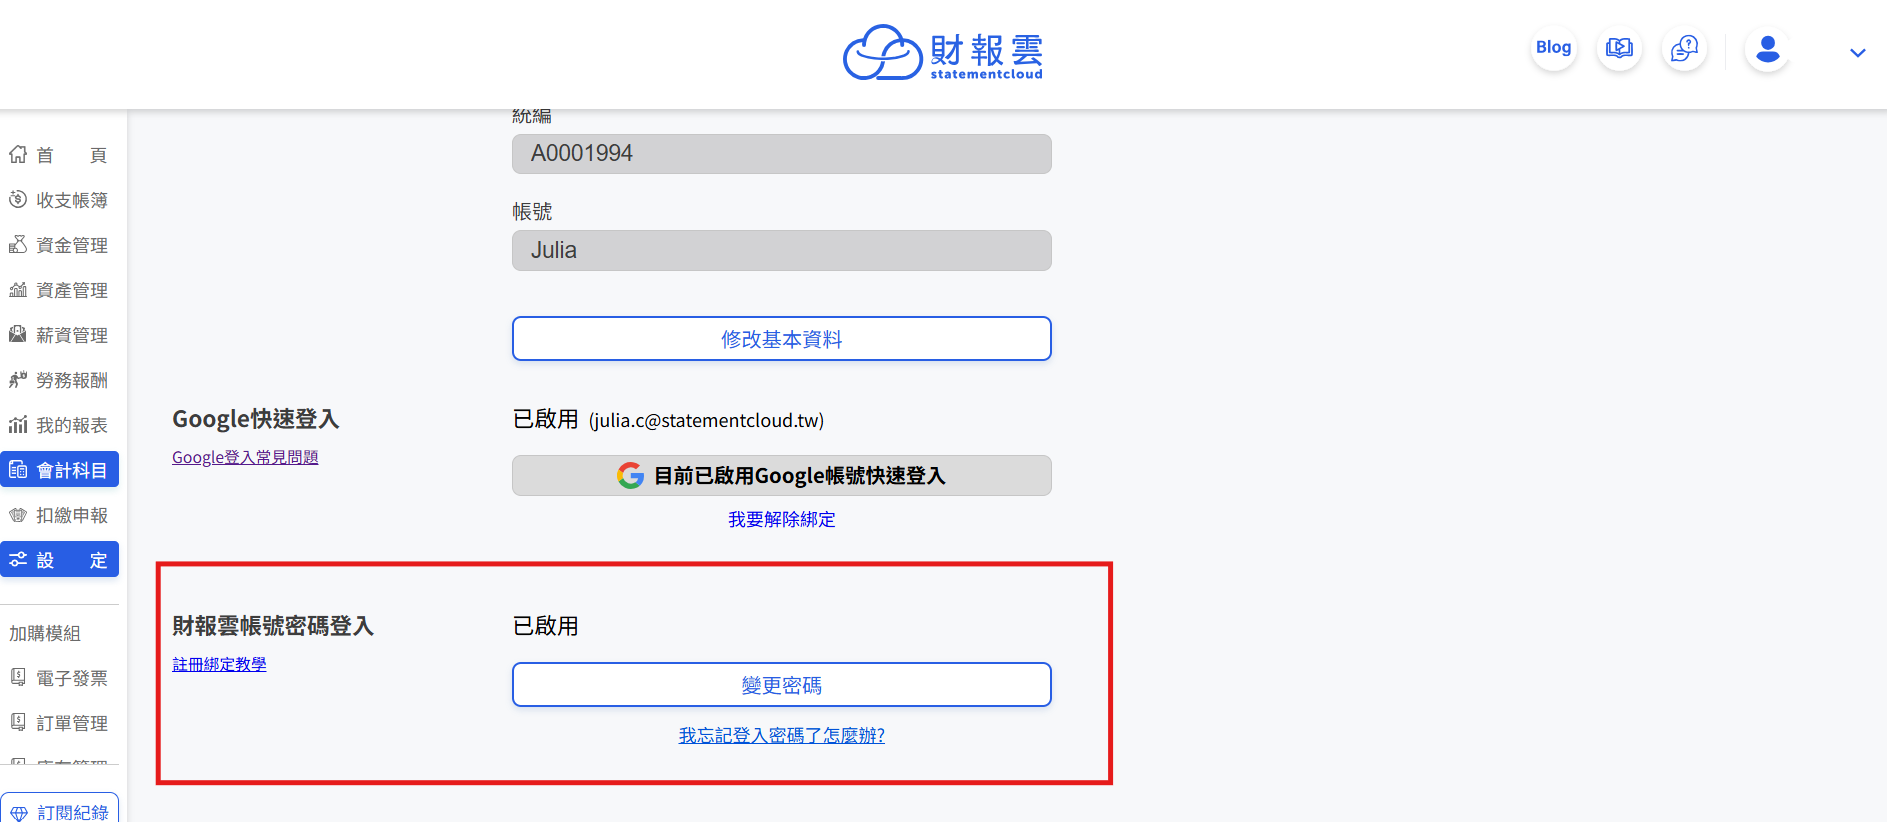This screenshot has height=822, width=1887.
Task: Select 設定 in the sidebar
Action: click(x=59, y=560)
